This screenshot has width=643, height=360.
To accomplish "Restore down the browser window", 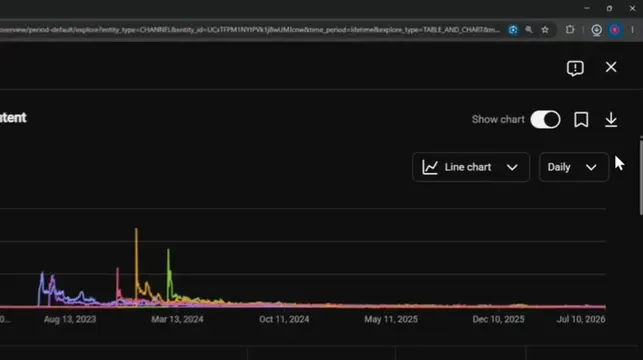I will pyautogui.click(x=609, y=8).
